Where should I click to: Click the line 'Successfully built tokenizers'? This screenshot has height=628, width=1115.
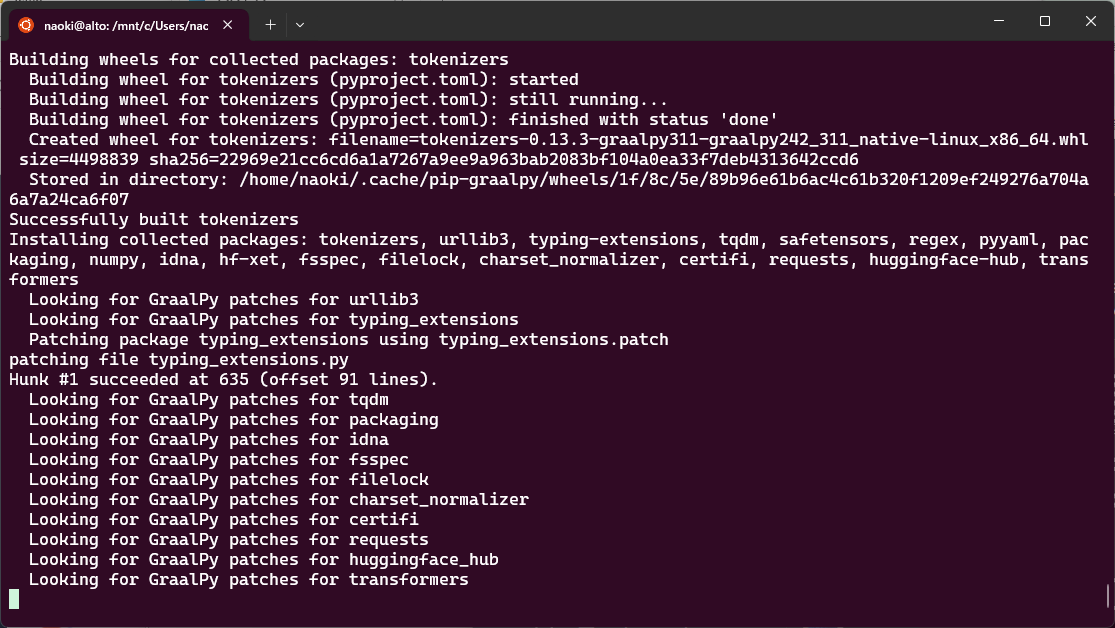(x=154, y=219)
